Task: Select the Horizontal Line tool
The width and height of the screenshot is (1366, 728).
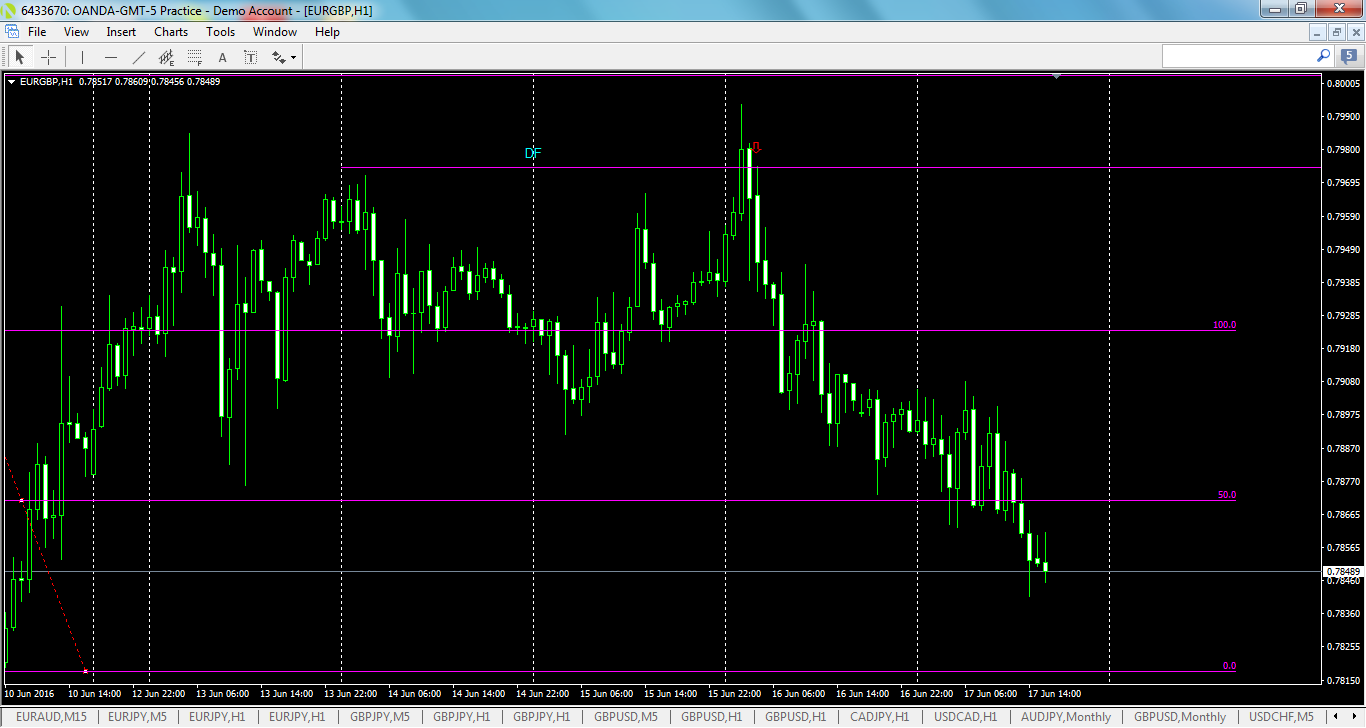Action: [110, 57]
